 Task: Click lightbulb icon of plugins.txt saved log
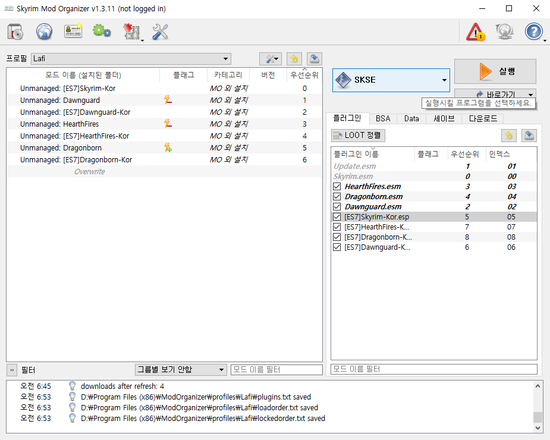[72, 397]
